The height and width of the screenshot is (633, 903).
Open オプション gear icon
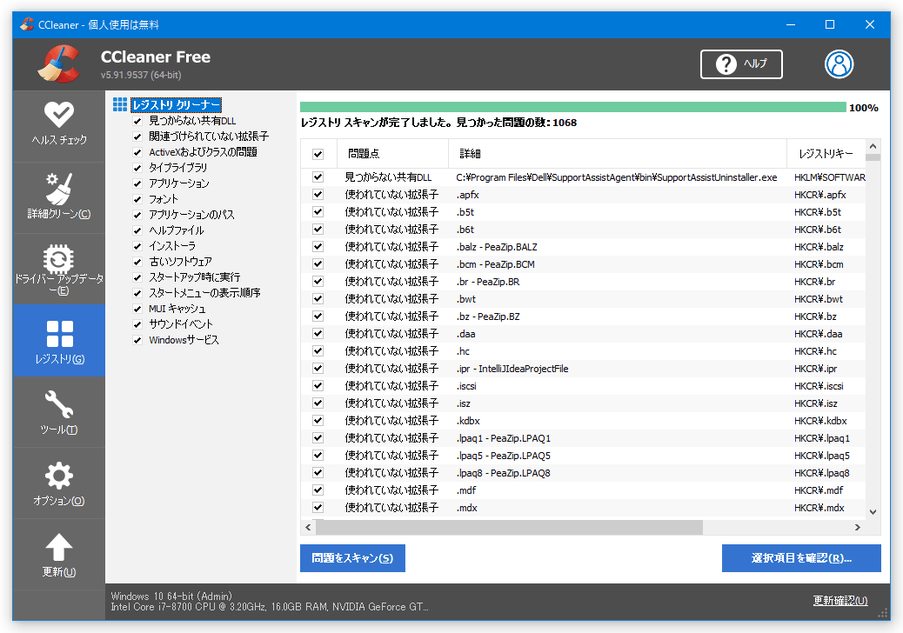tap(59, 476)
